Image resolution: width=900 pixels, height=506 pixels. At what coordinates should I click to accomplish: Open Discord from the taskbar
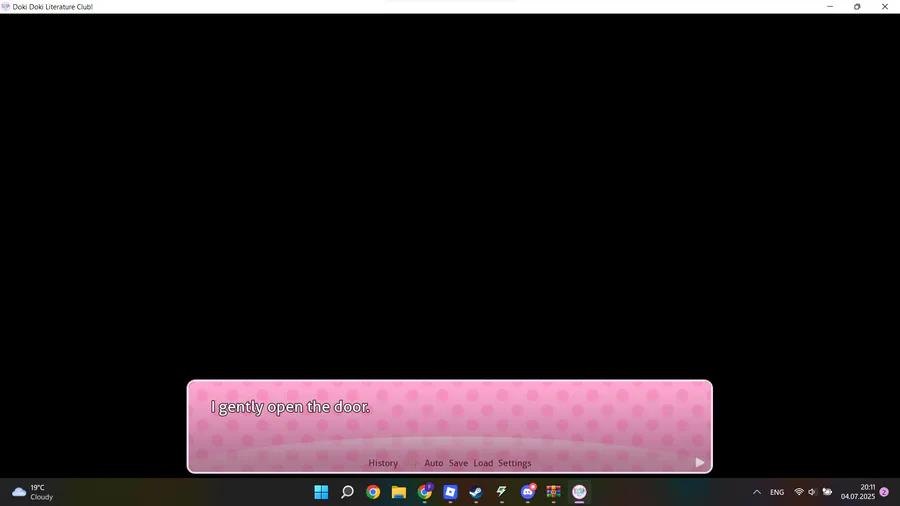(x=527, y=492)
